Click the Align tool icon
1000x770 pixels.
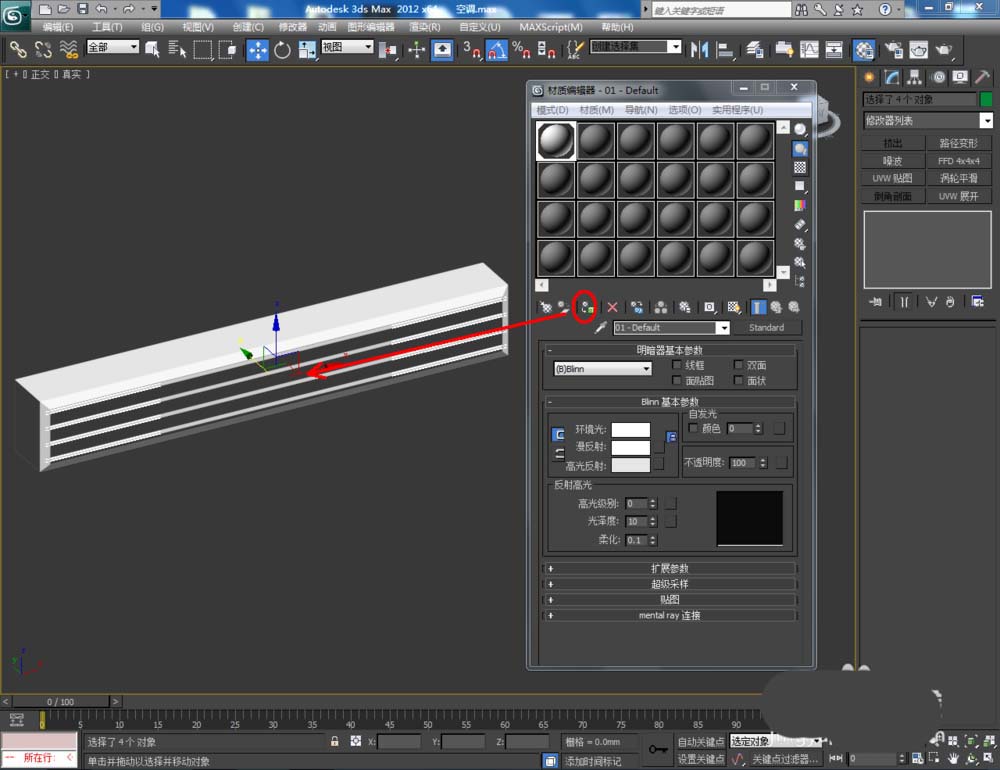(725, 50)
